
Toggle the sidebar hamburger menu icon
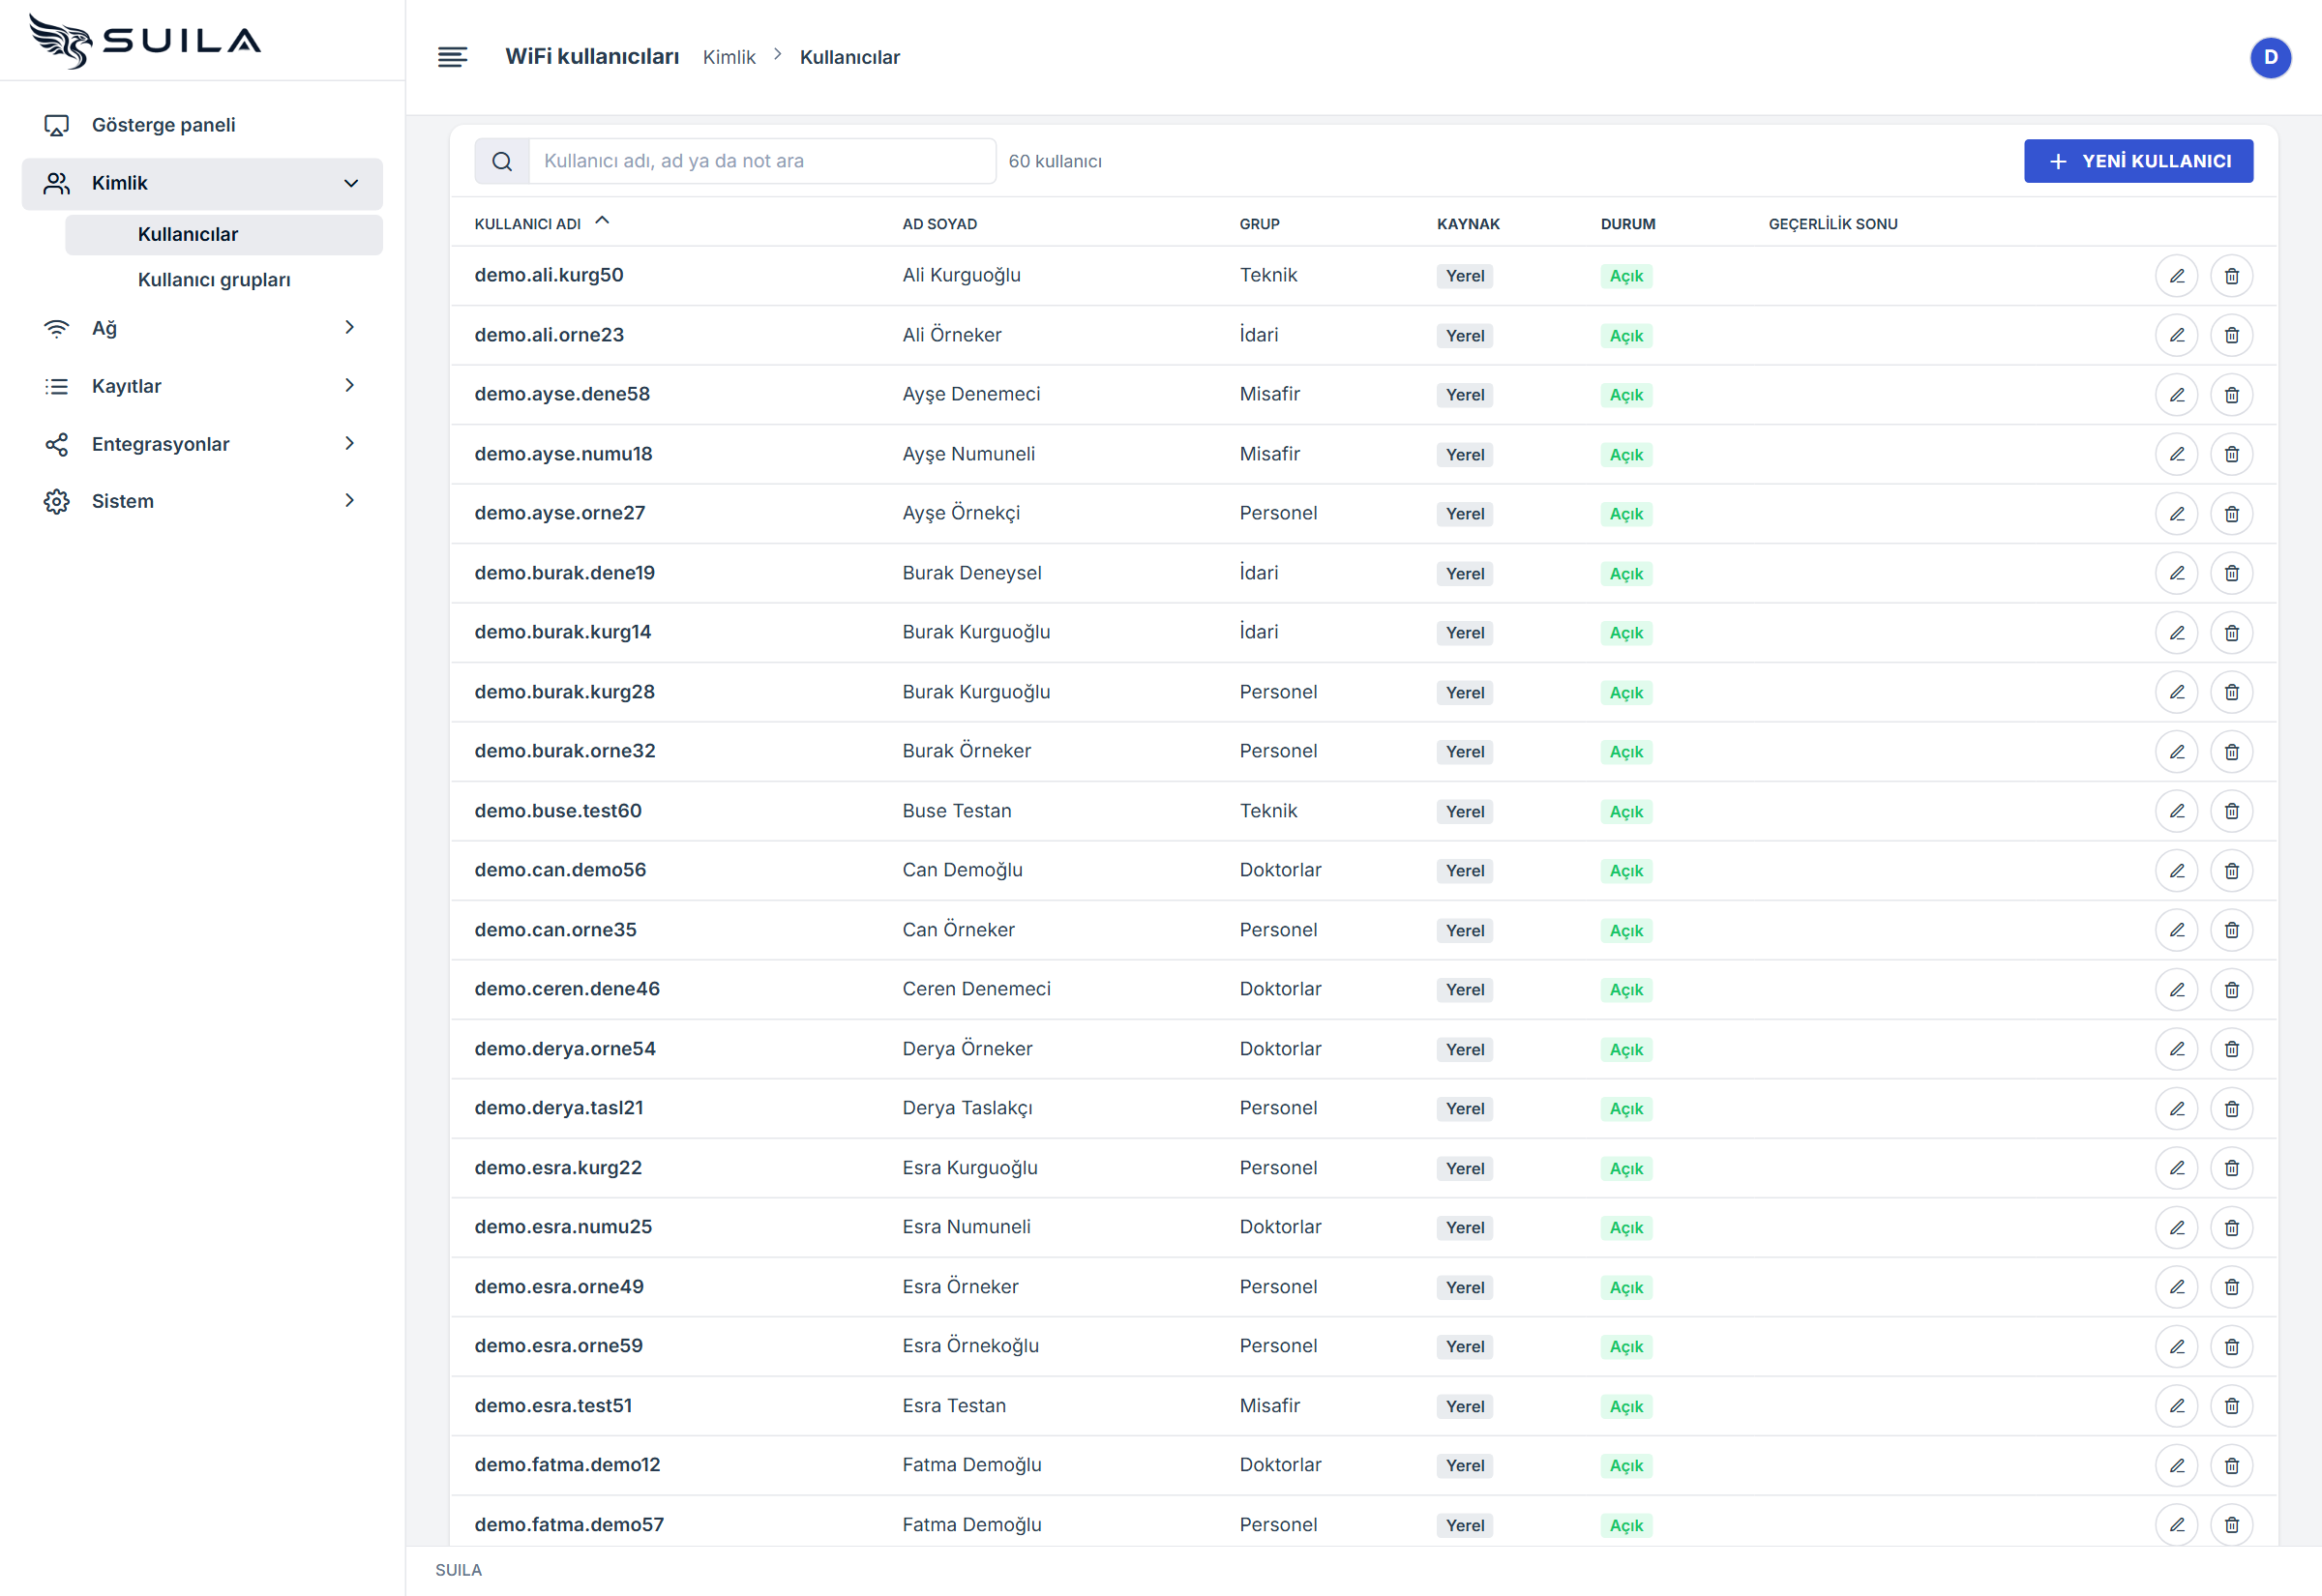coord(452,57)
